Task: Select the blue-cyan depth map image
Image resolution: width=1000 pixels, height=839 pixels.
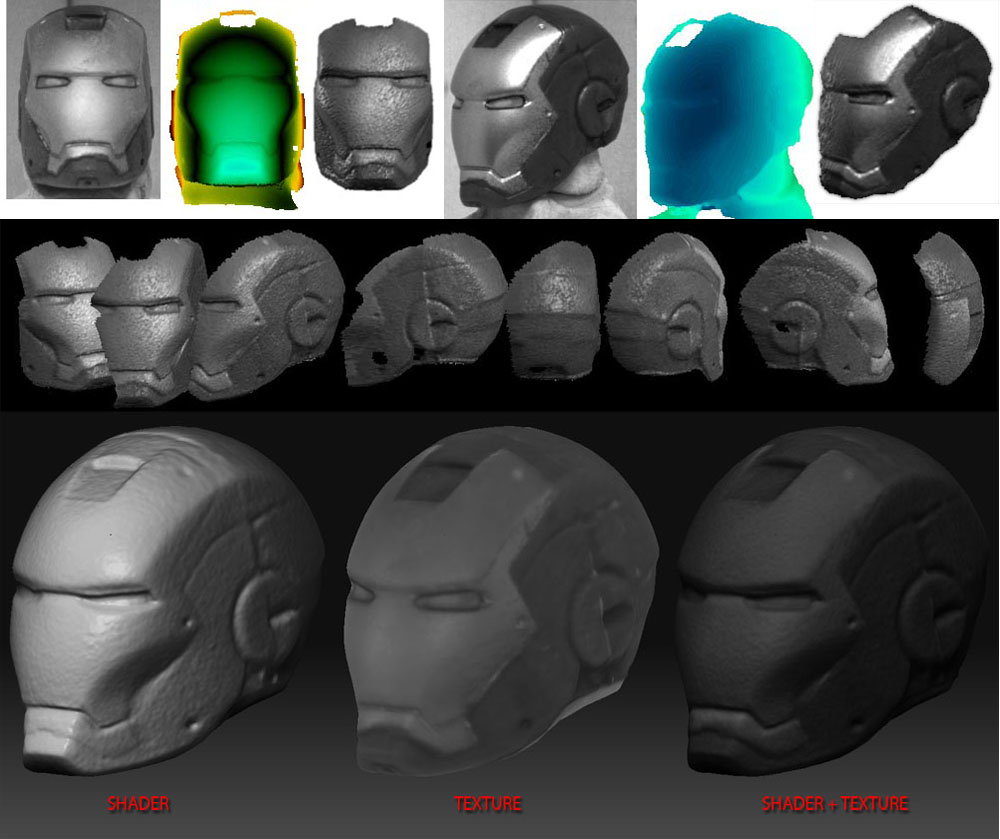Action: 727,116
